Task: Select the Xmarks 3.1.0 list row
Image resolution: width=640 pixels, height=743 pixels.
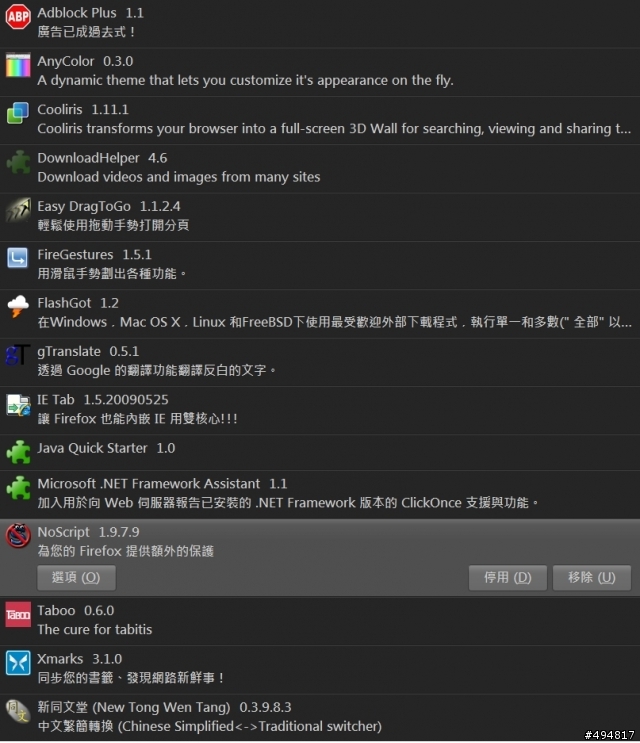Action: pos(320,669)
